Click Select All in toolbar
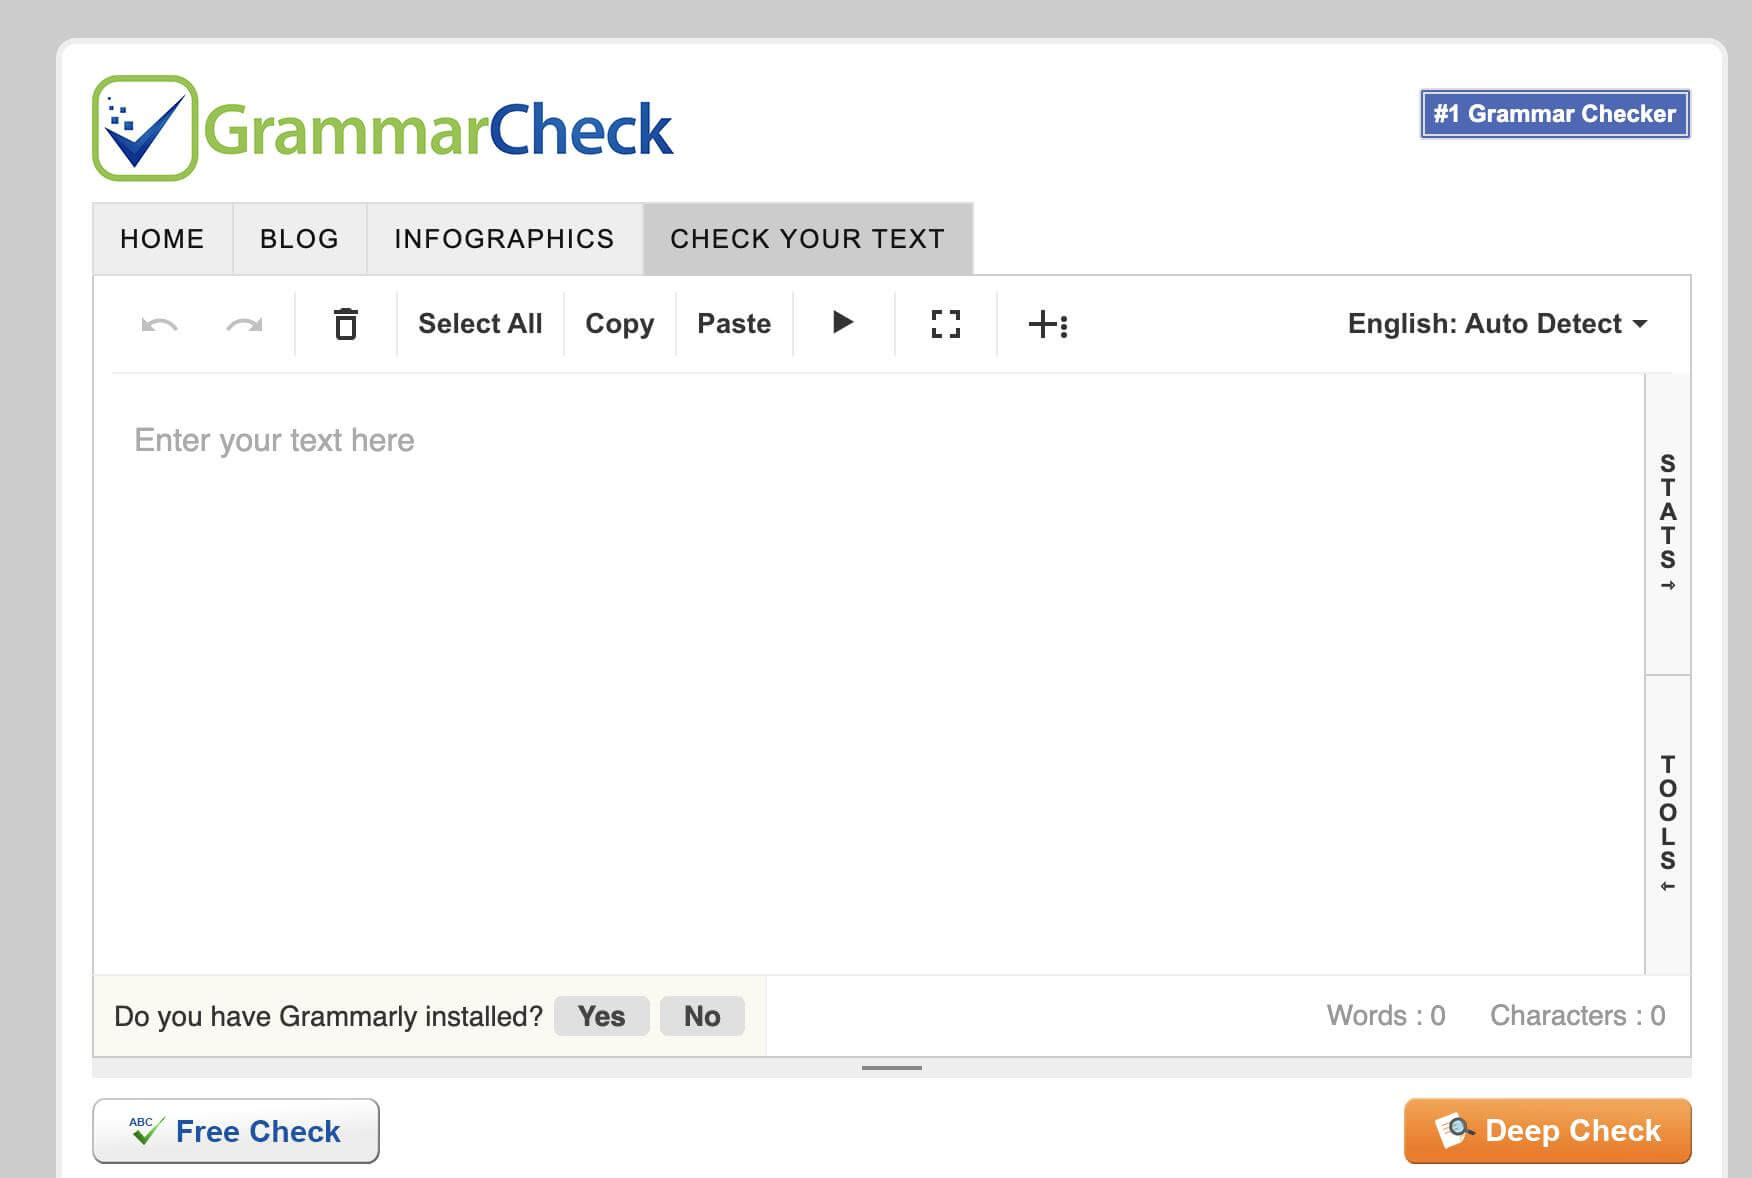1752x1178 pixels. point(480,324)
